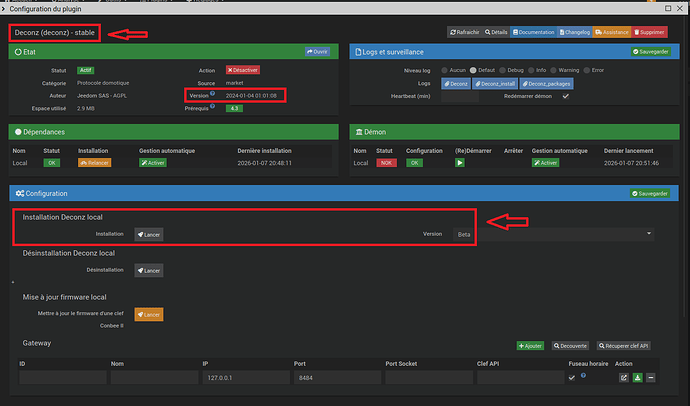Click Decouverte gateway button
Viewport: 690px width, 406px height.
pyautogui.click(x=570, y=346)
